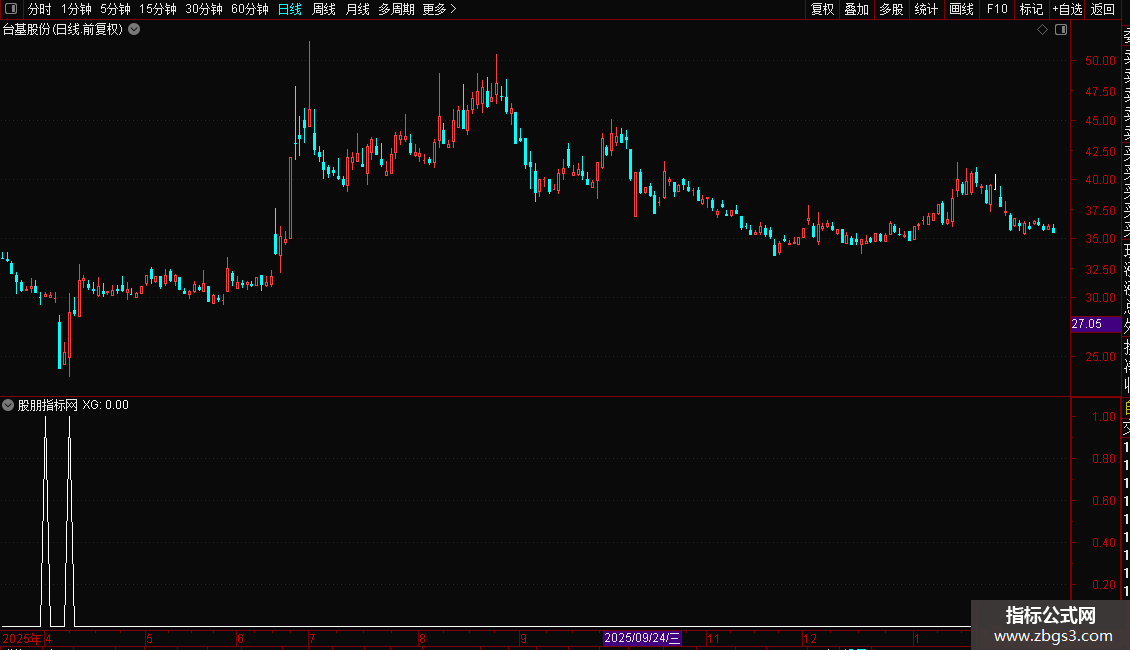Expand the 更多 periods menu
Screen dimensions: 1130x650
(x=440, y=9)
